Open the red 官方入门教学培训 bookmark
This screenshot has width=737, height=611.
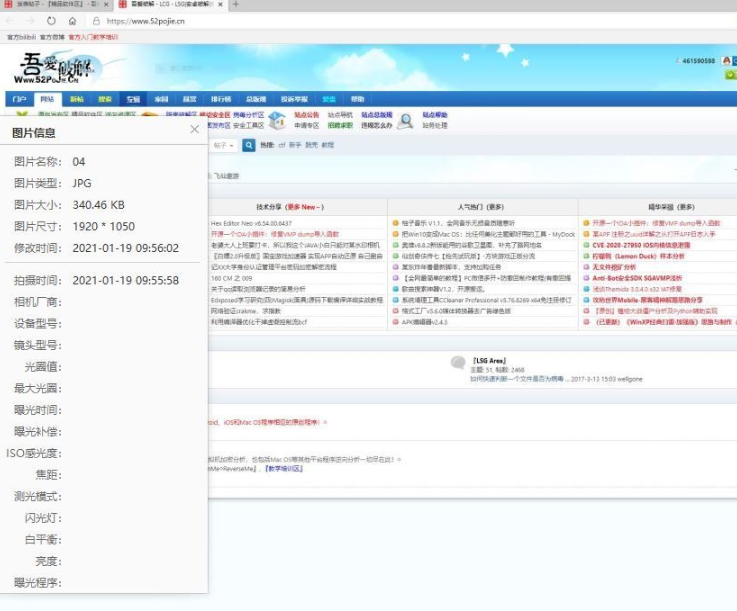93,37
